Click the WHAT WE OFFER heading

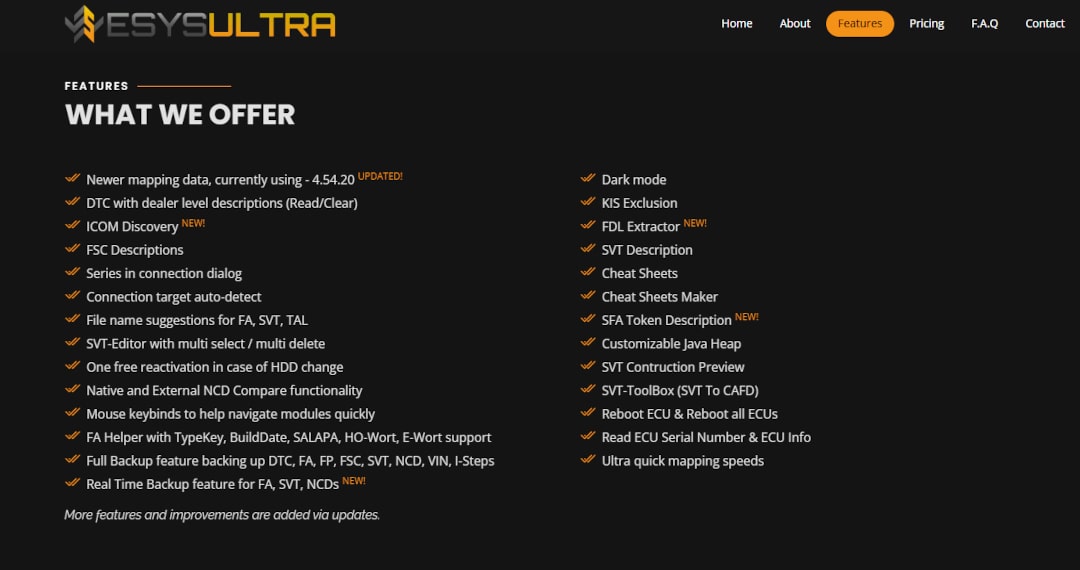(x=180, y=114)
